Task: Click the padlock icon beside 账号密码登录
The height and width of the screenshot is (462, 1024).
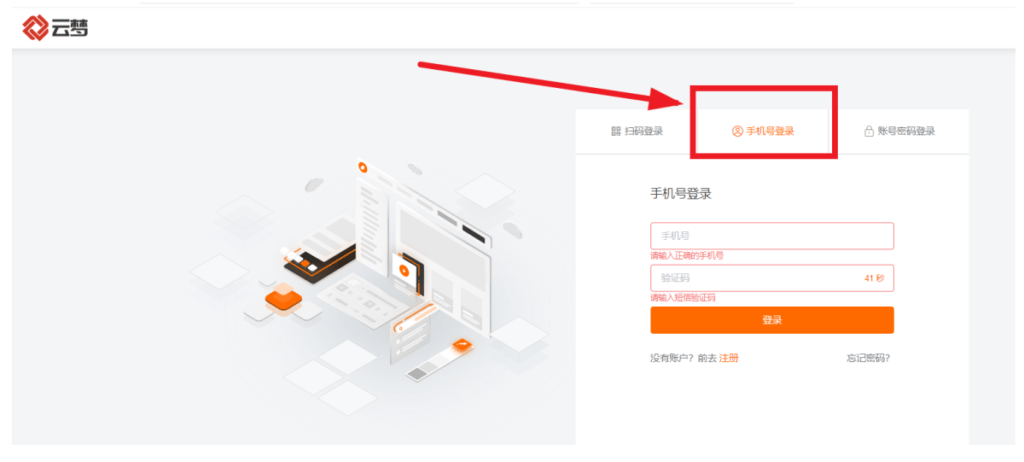Action: (x=869, y=131)
